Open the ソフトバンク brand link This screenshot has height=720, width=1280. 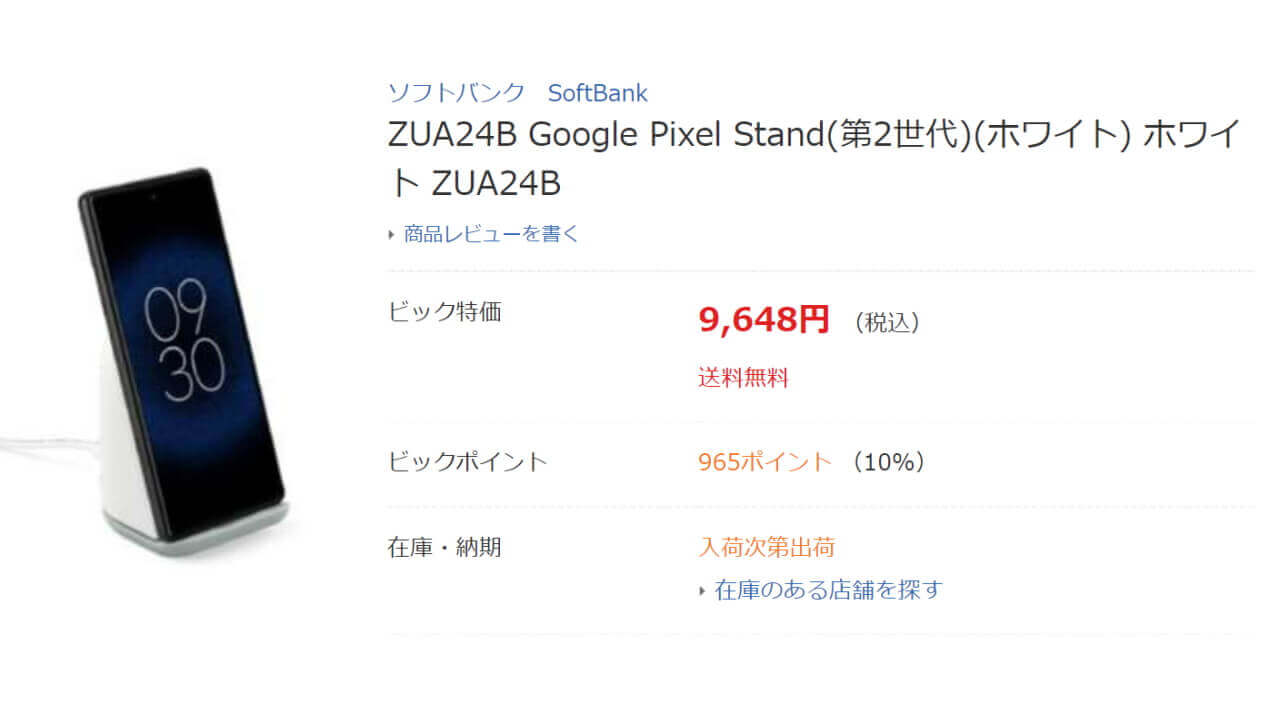point(455,92)
